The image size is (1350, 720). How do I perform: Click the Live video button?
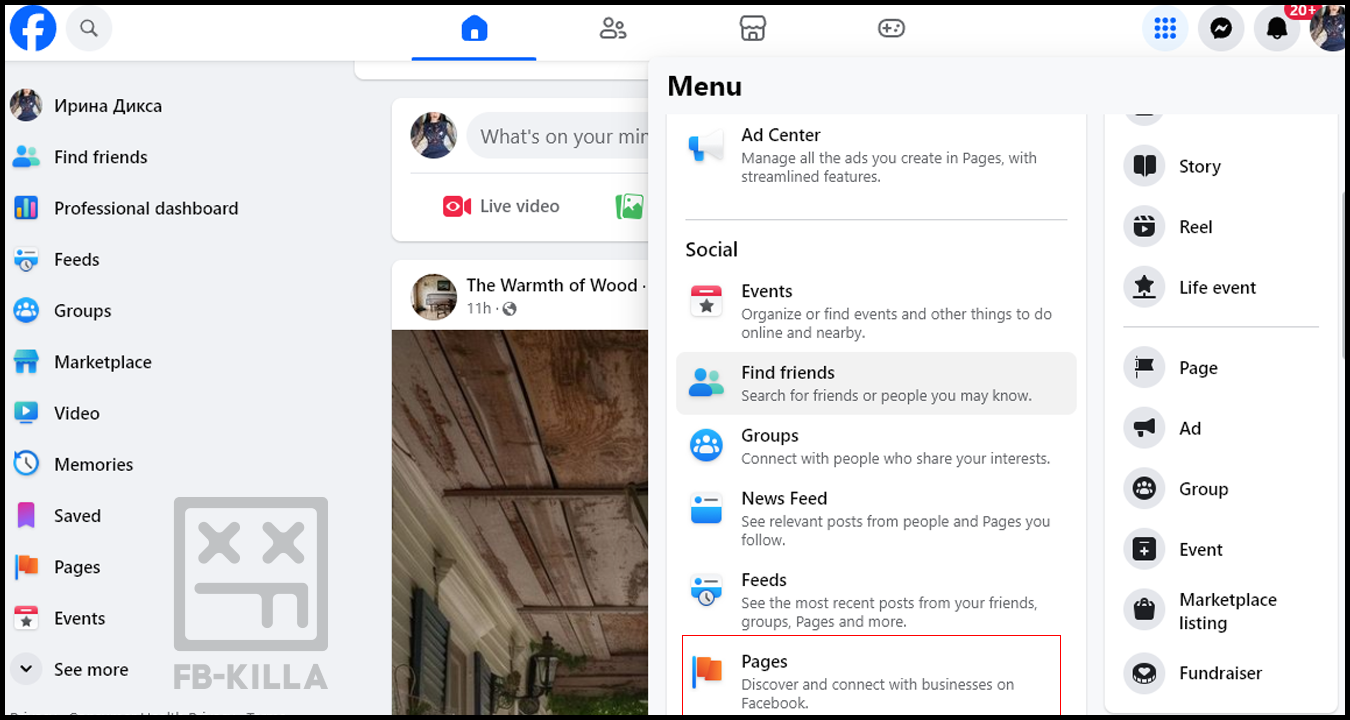tap(501, 206)
